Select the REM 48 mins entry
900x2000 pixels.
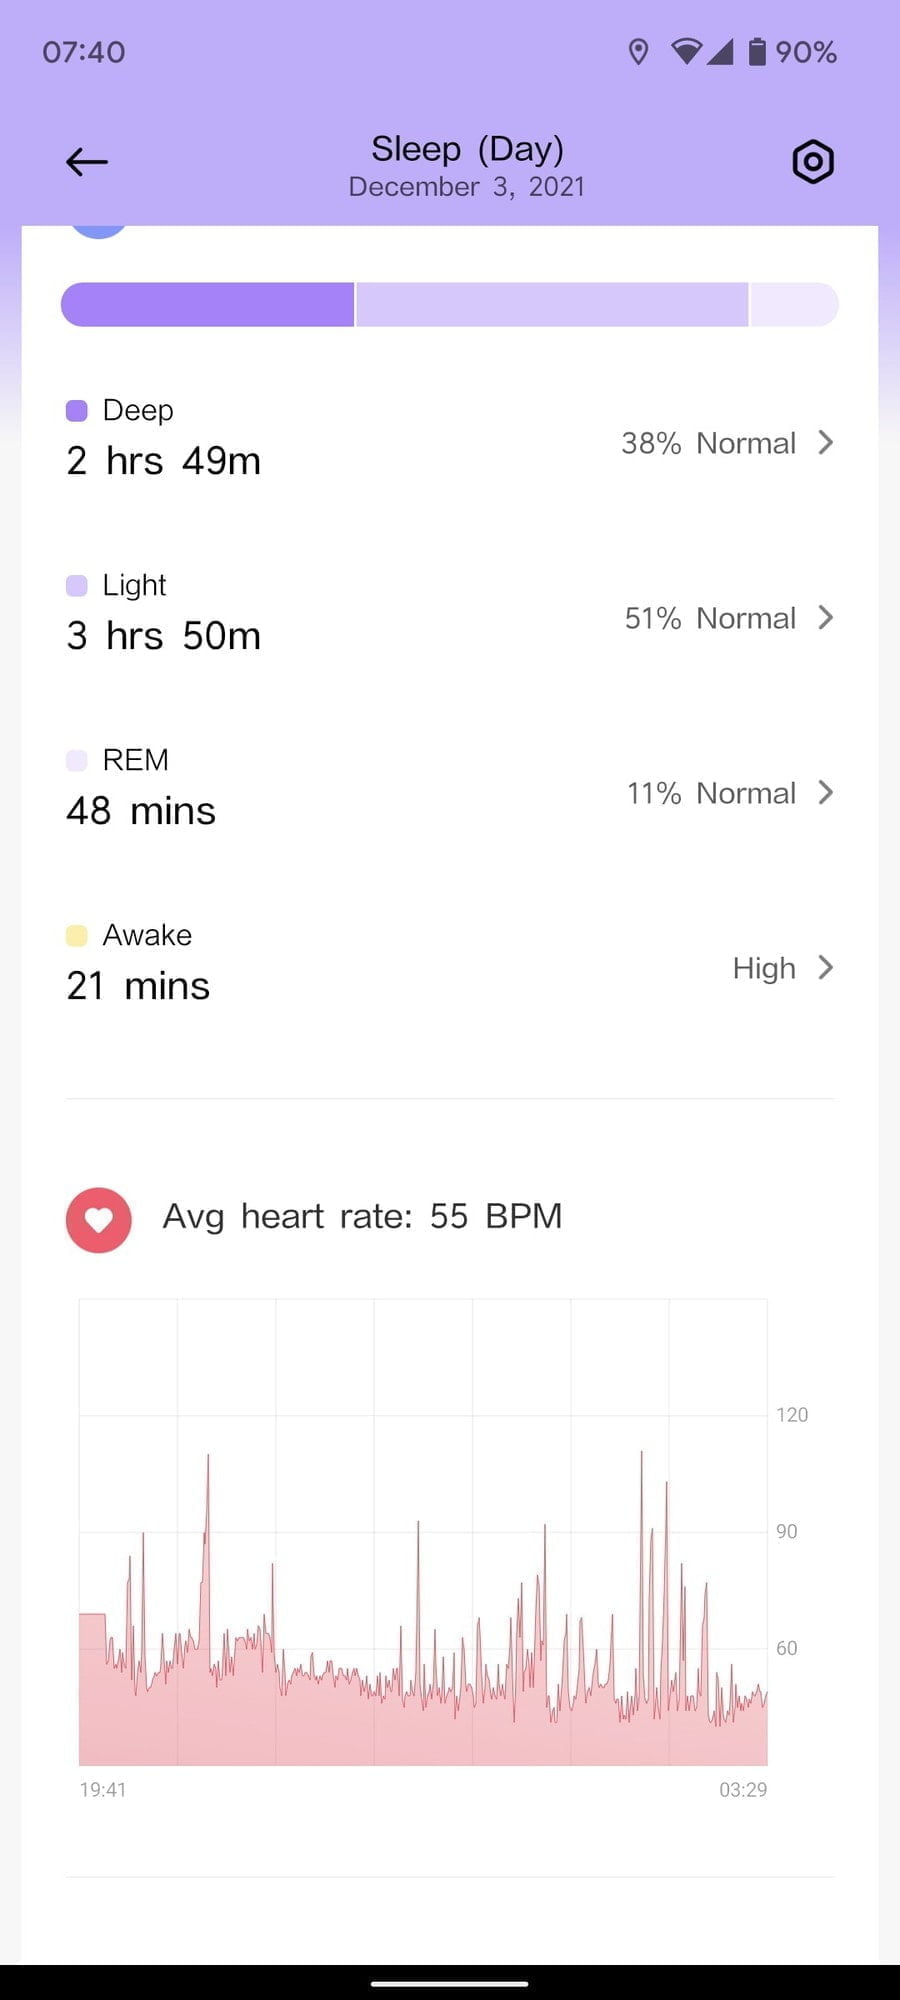click(x=141, y=811)
